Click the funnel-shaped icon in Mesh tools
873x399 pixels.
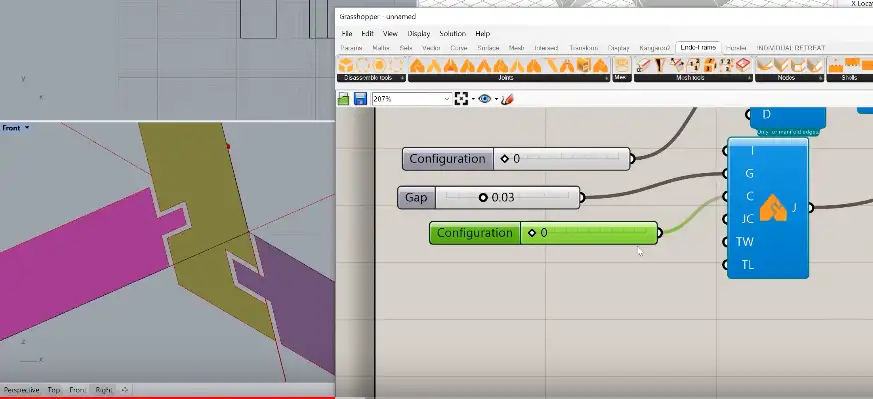(x=660, y=65)
